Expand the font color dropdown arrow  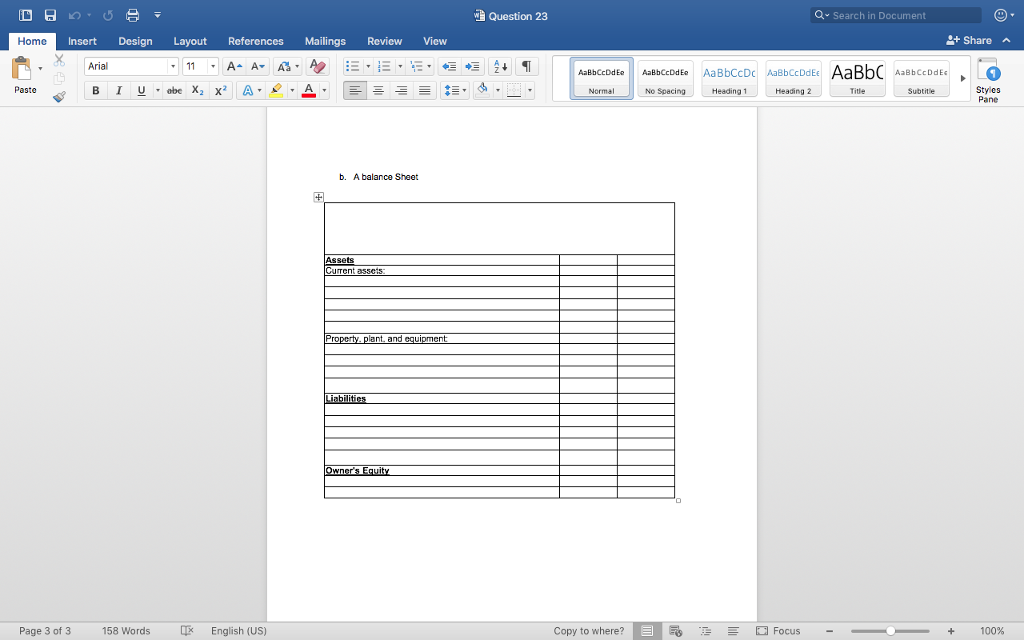pos(322,90)
